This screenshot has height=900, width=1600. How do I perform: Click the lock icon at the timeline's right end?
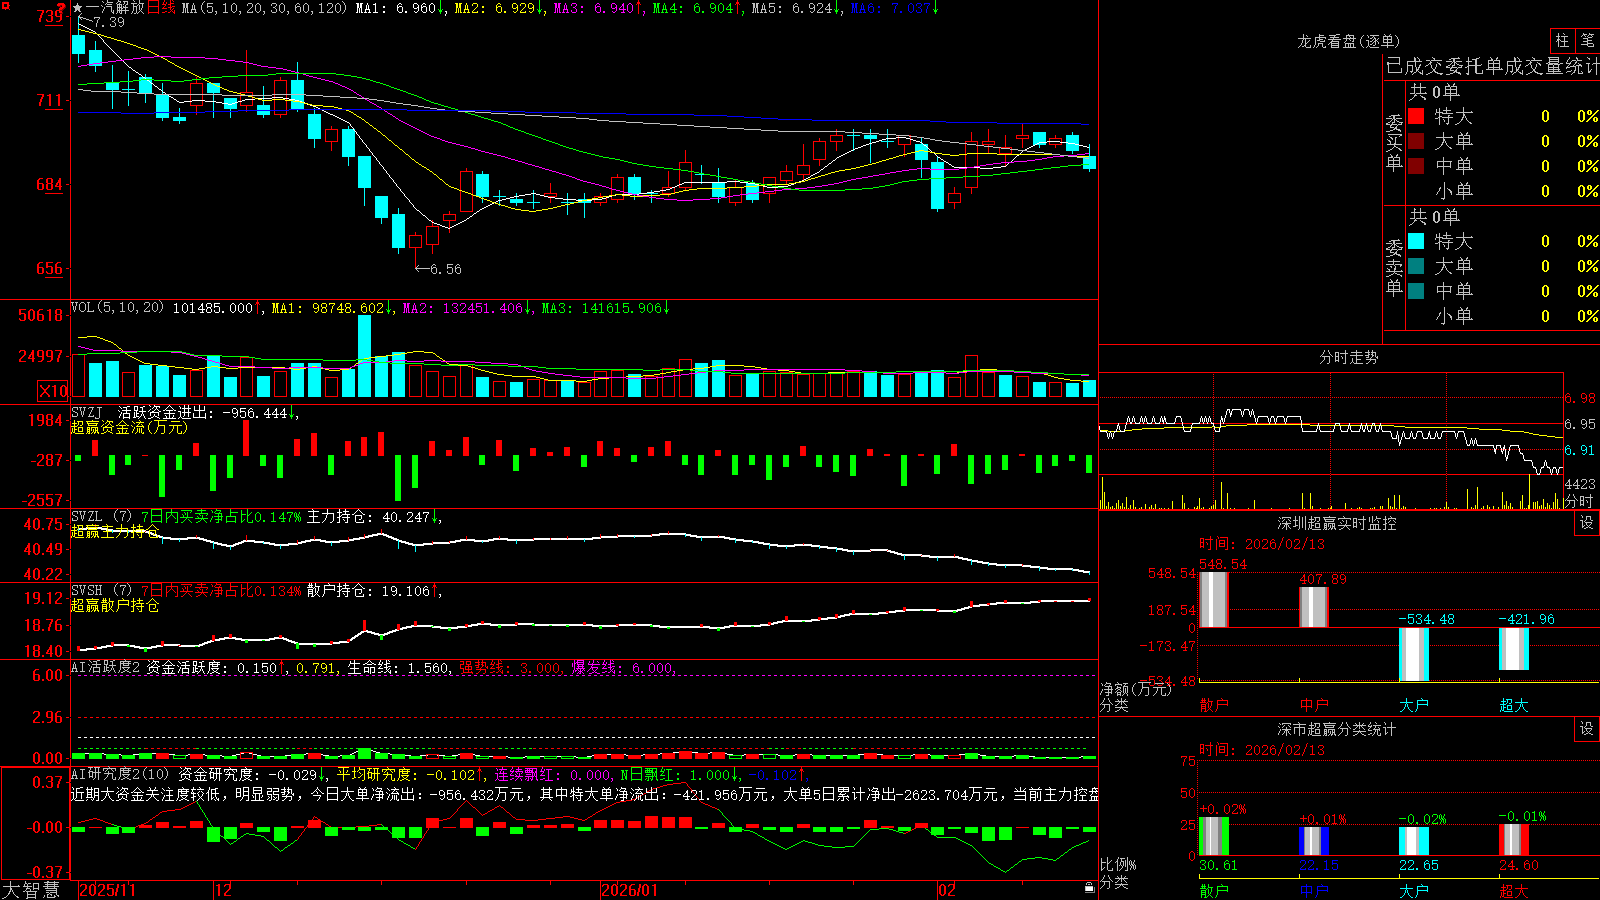1090,888
